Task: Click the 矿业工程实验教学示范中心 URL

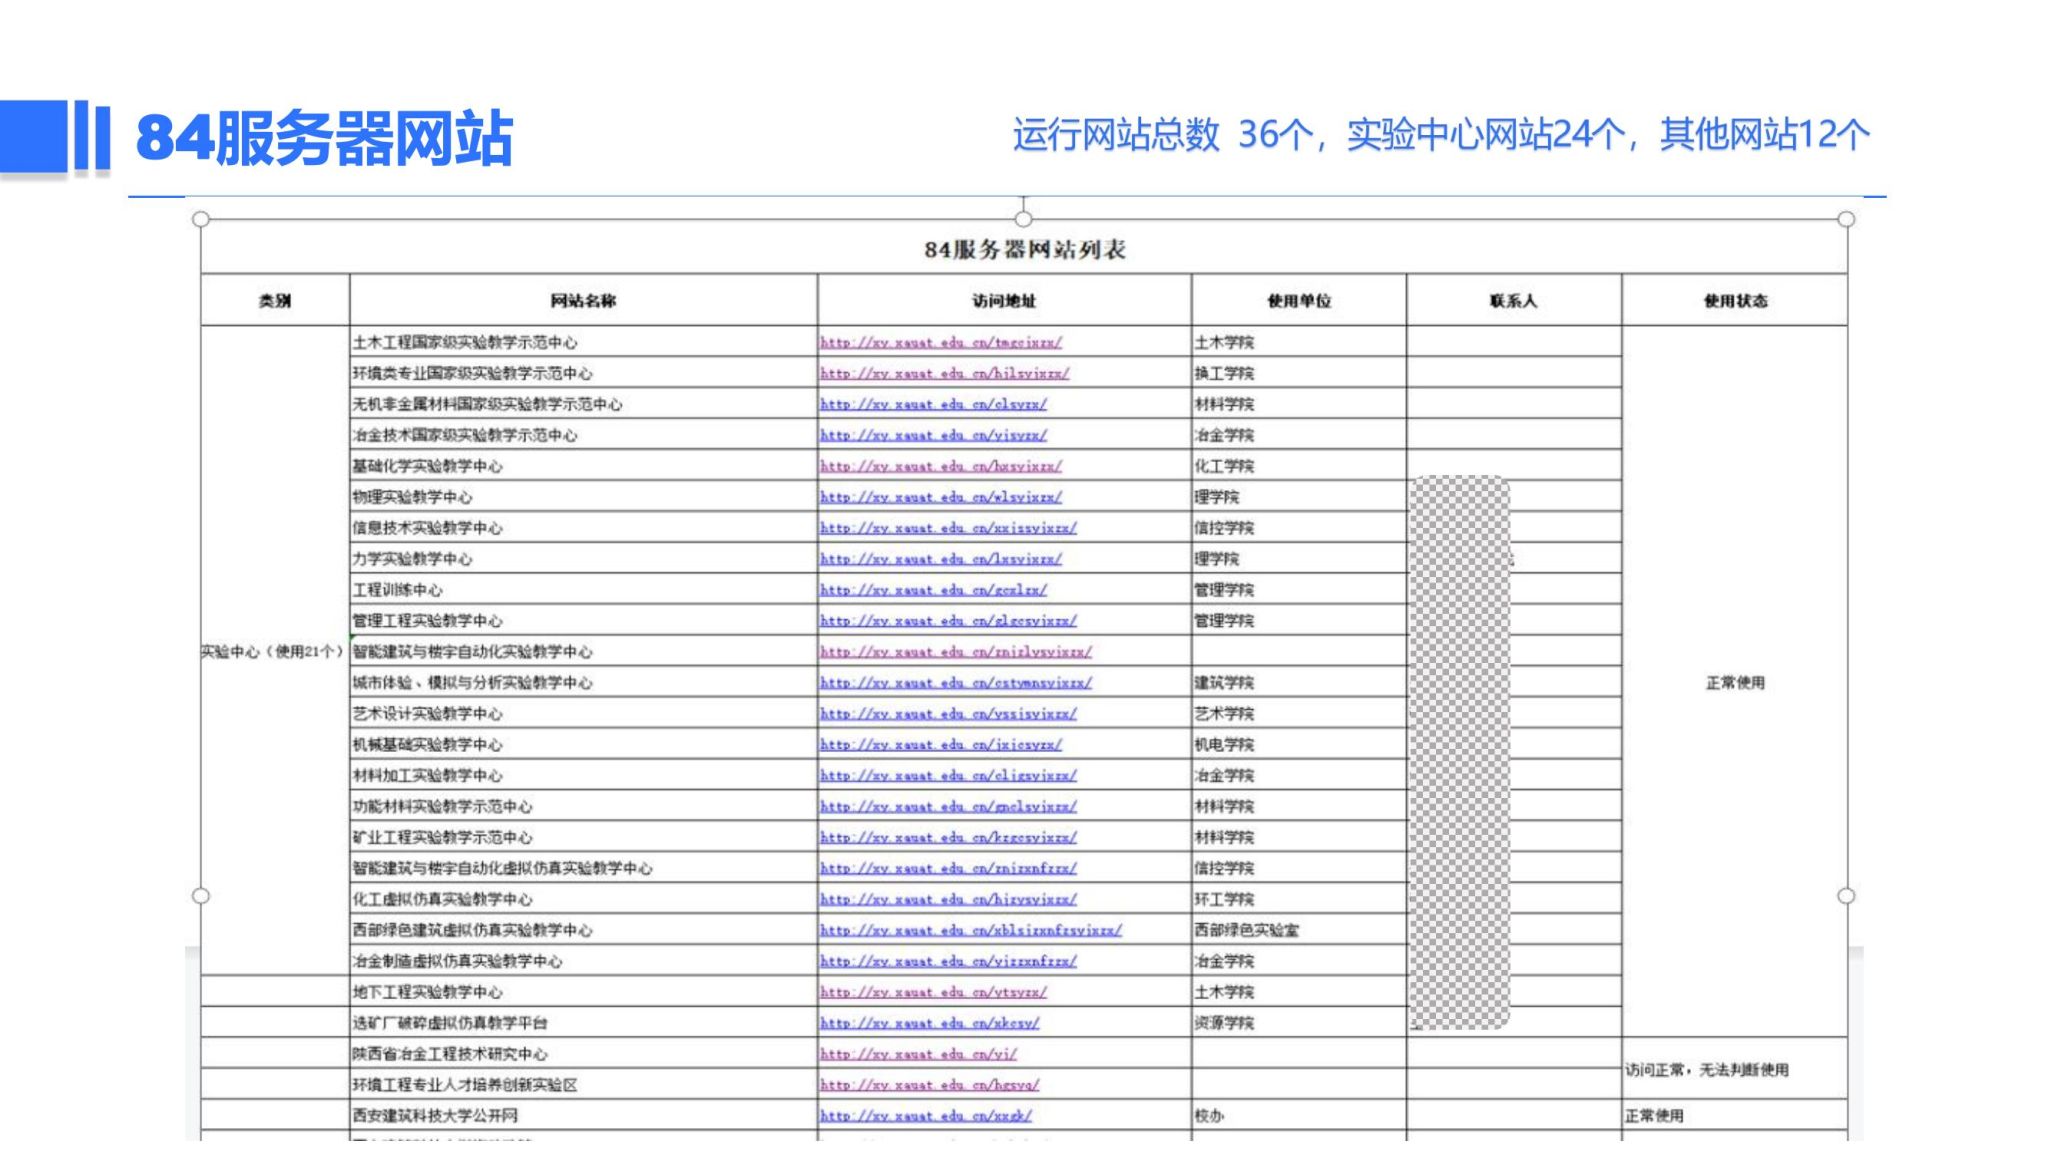Action: point(948,838)
